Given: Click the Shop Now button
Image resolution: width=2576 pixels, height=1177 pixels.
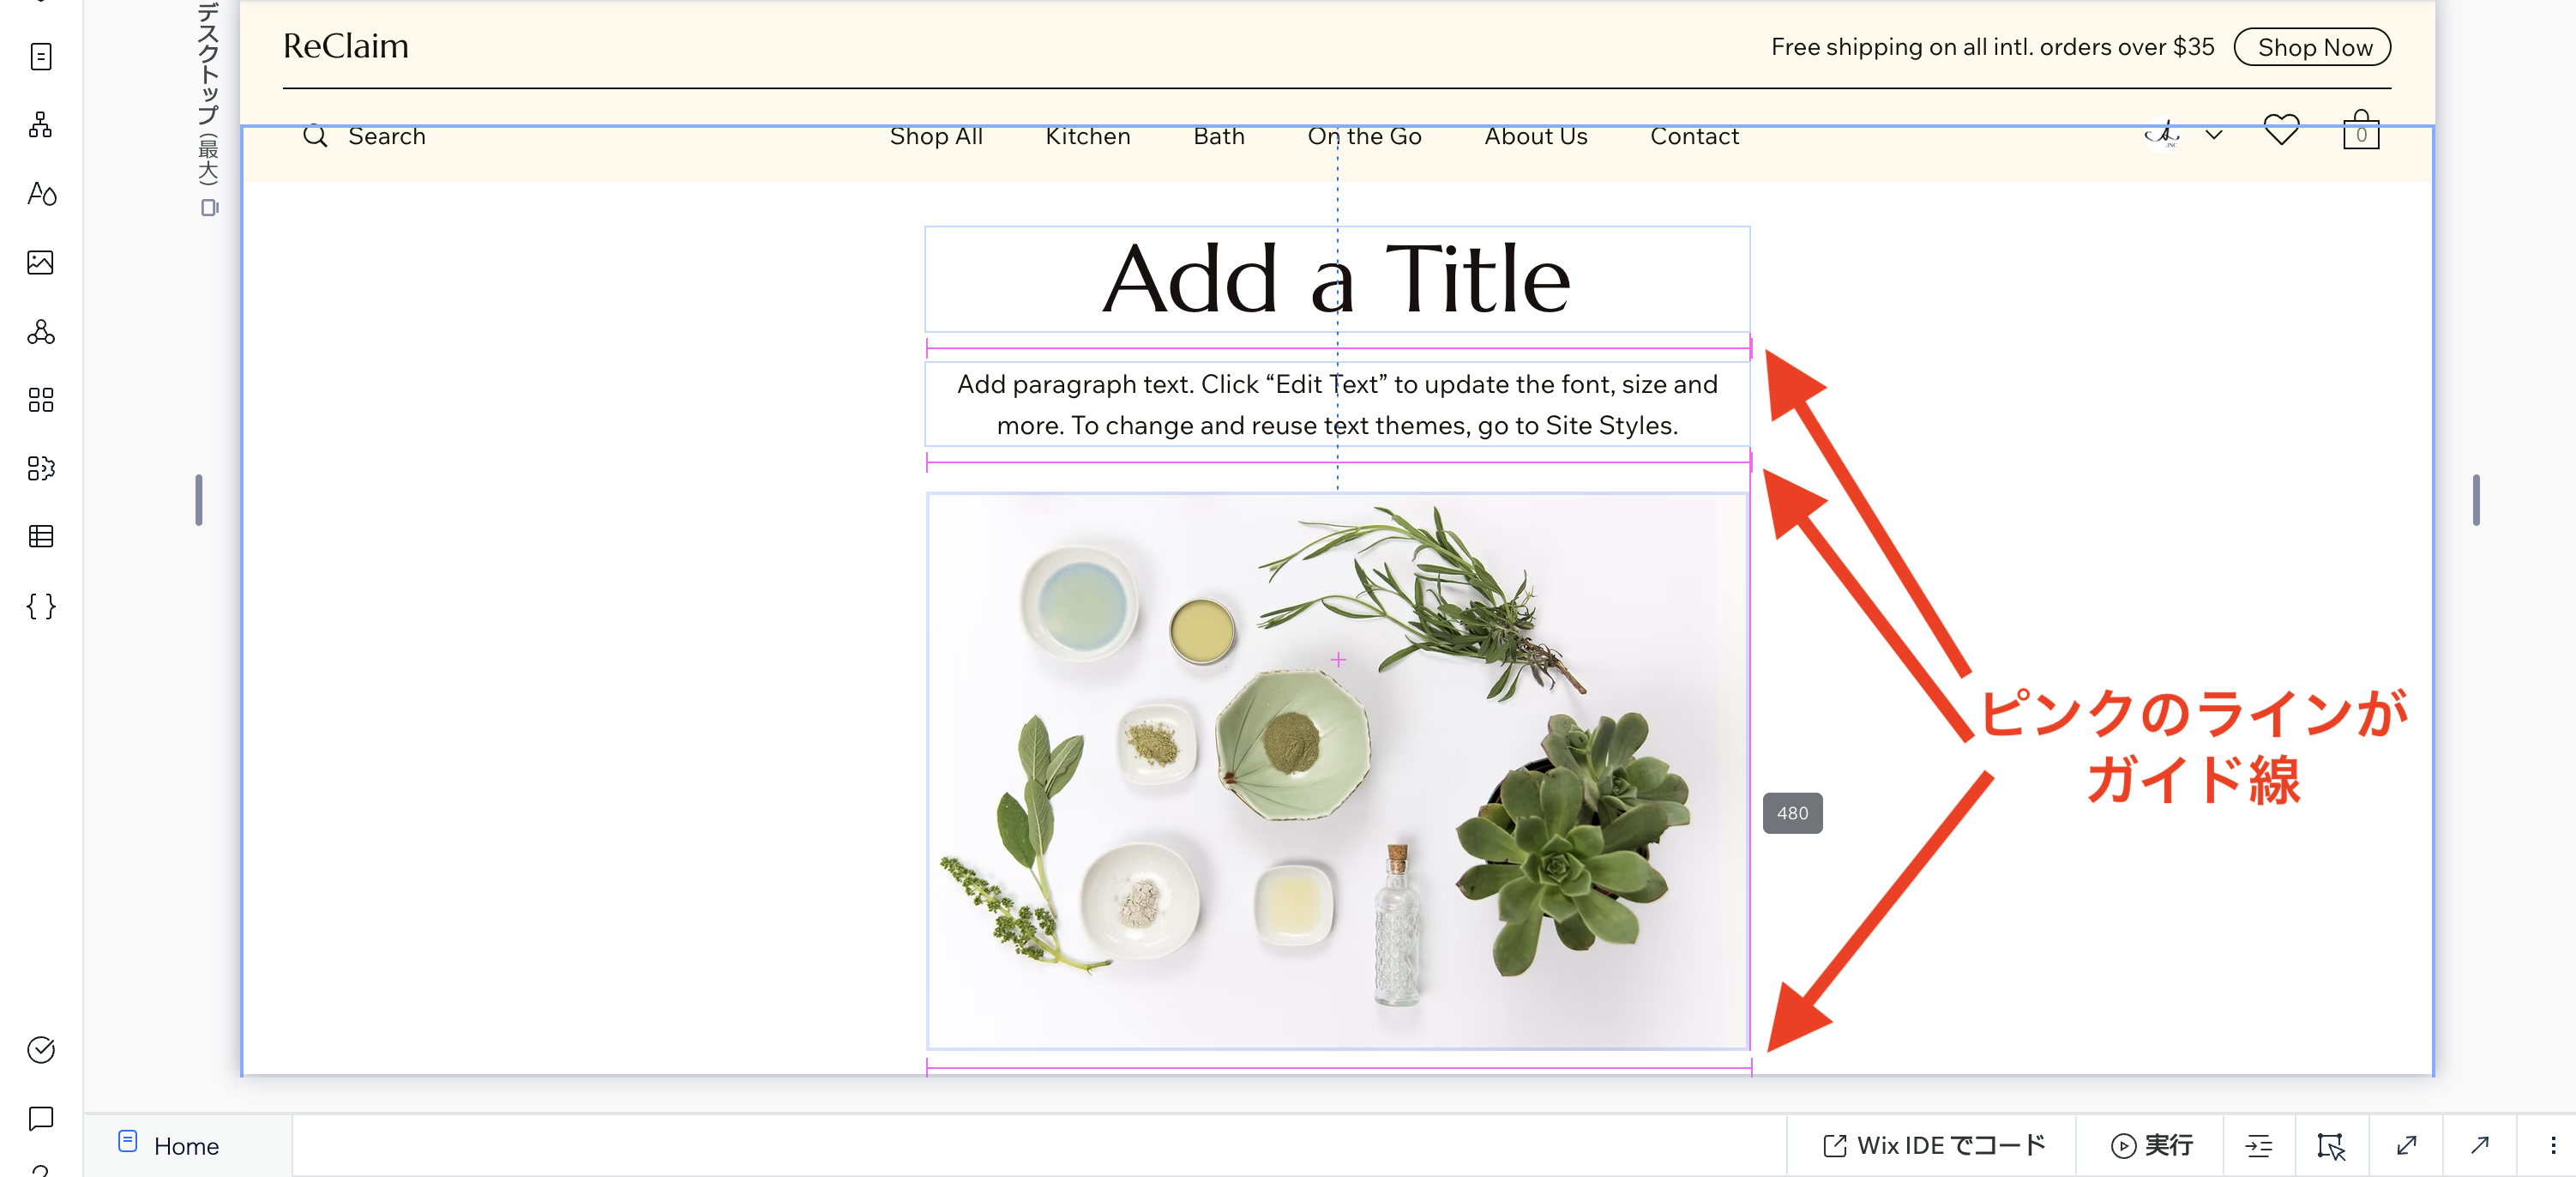Looking at the screenshot, I should pyautogui.click(x=2312, y=47).
